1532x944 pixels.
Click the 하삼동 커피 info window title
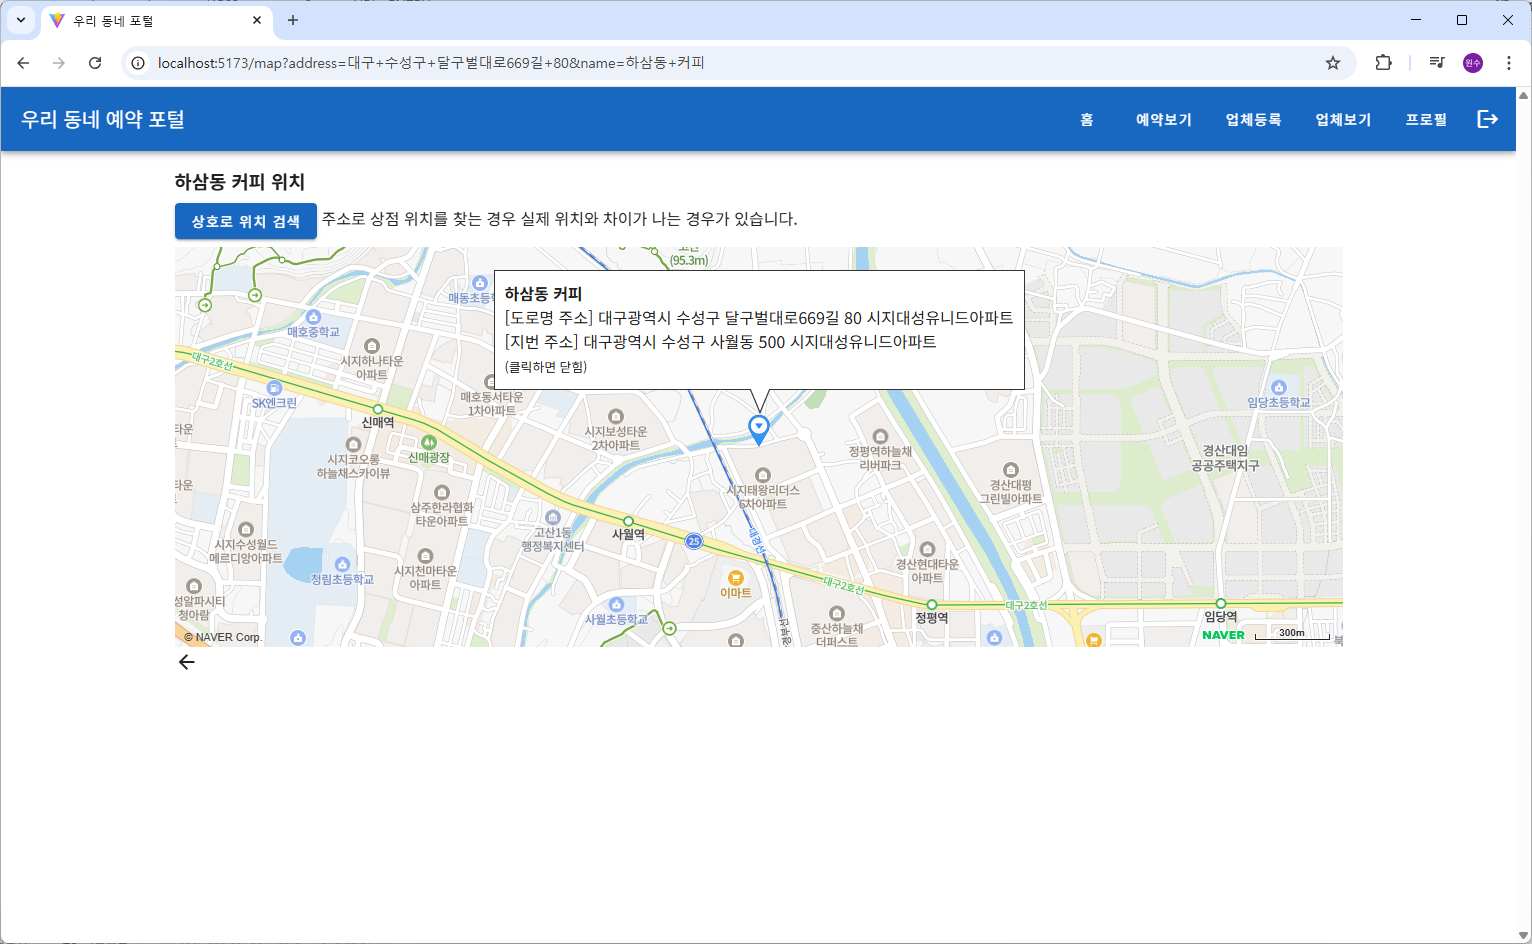pyautogui.click(x=543, y=294)
